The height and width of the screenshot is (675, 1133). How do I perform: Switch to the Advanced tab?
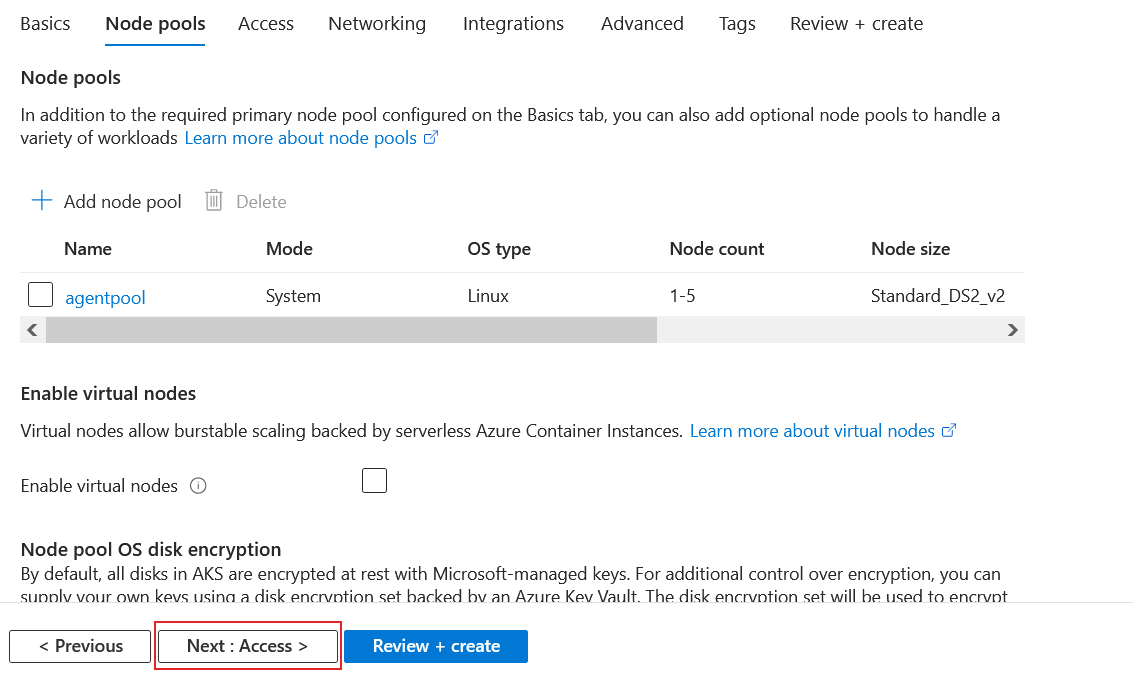(642, 23)
